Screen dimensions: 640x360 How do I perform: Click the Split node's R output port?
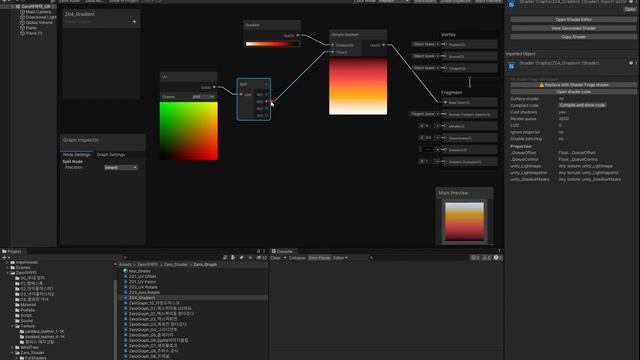pyautogui.click(x=267, y=94)
